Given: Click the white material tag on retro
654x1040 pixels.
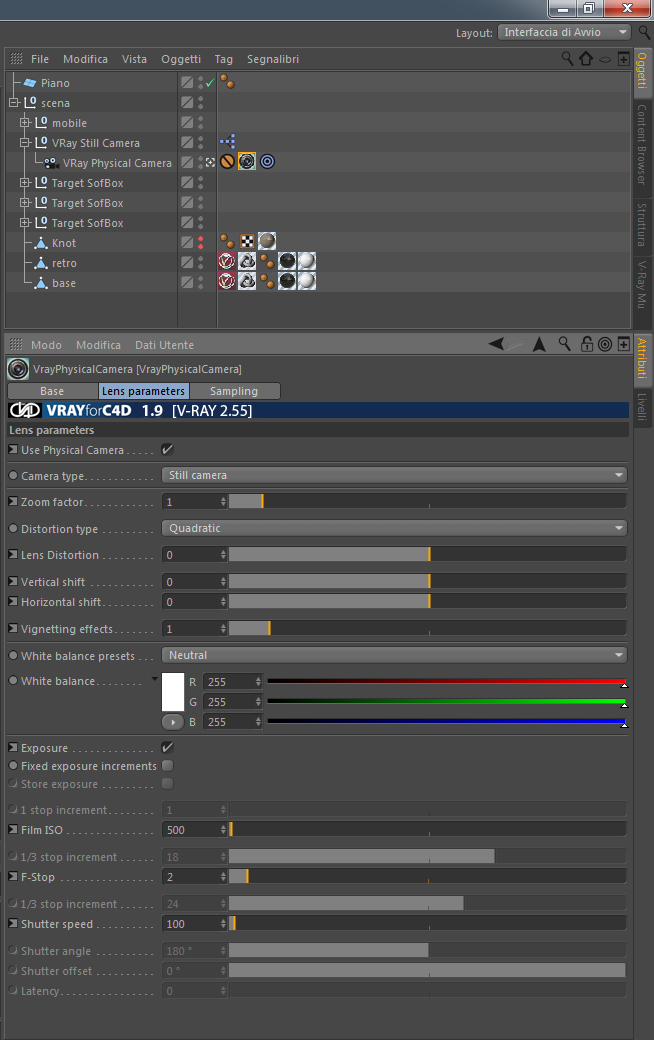Looking at the screenshot, I should (x=306, y=261).
